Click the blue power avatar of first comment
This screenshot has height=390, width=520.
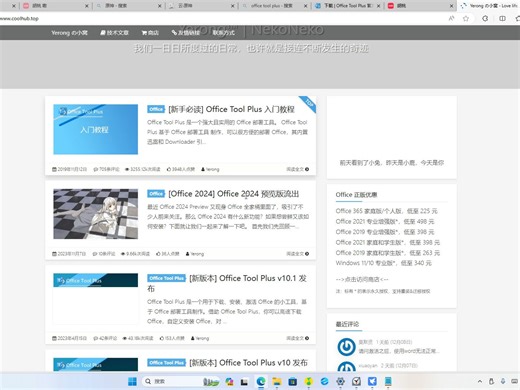pos(346,347)
